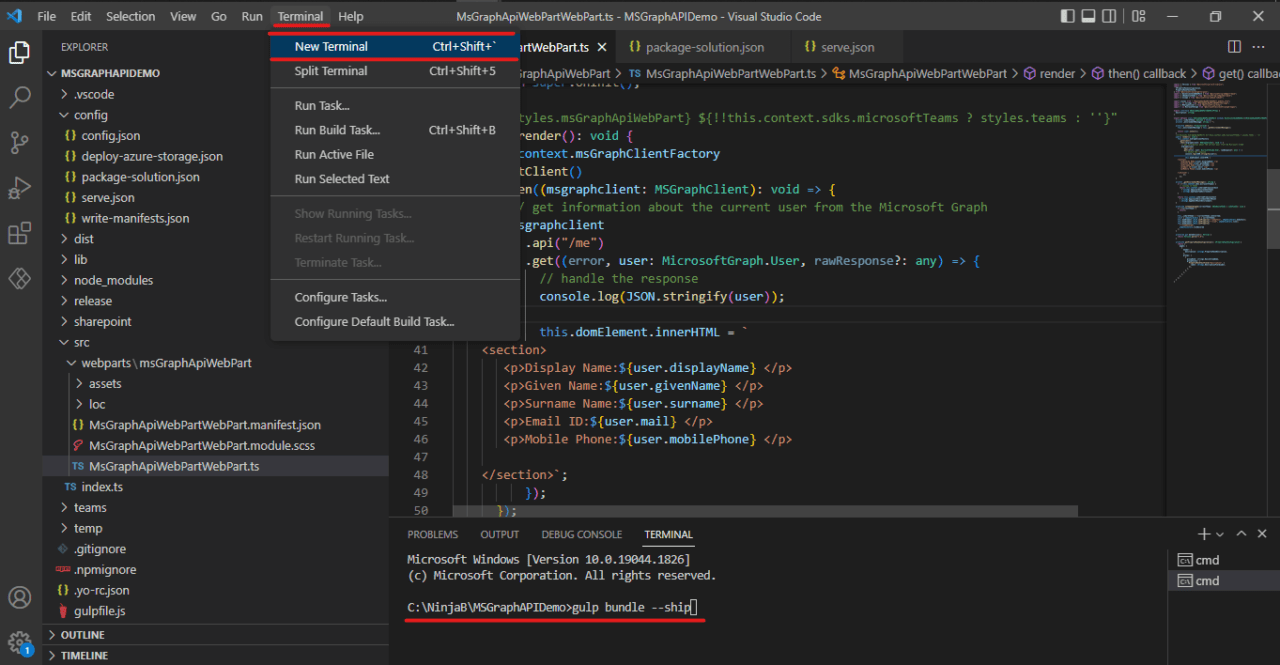Choose Configure Tasks... menu entry

pyautogui.click(x=340, y=297)
